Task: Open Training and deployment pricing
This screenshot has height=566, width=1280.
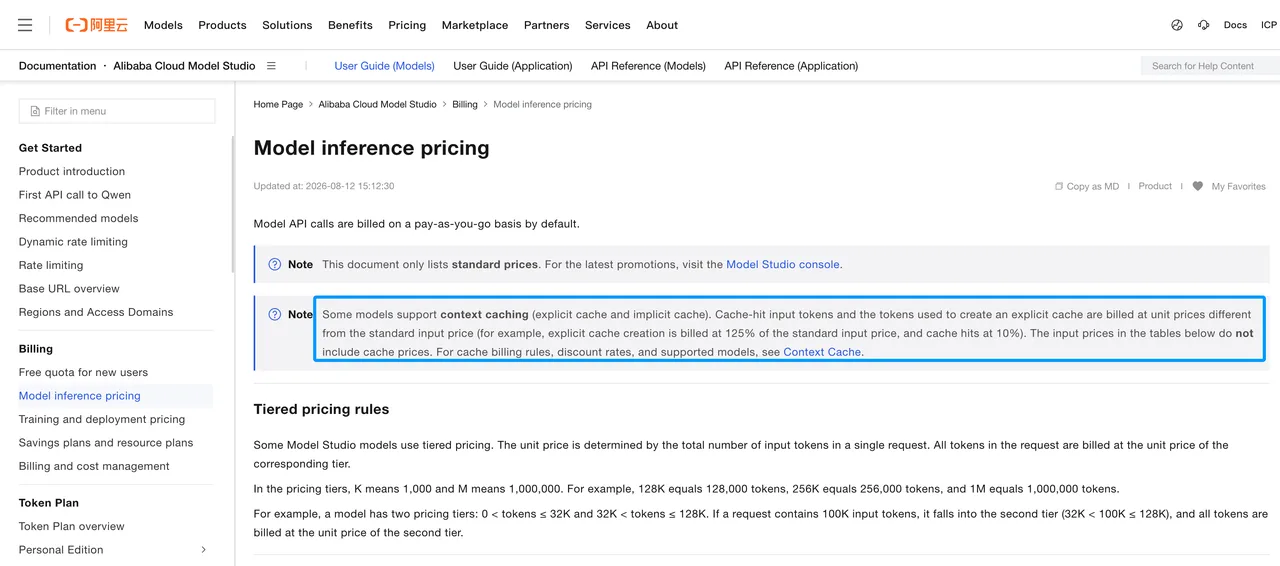Action: pos(102,419)
